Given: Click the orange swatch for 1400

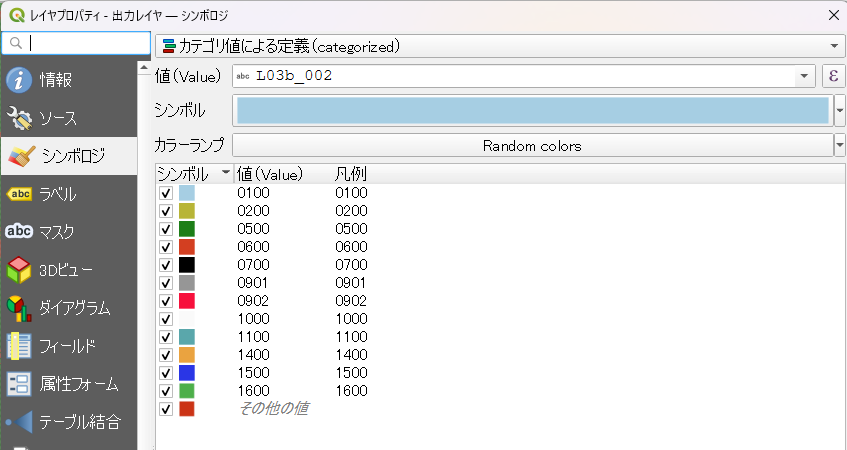Looking at the screenshot, I should [x=187, y=355].
